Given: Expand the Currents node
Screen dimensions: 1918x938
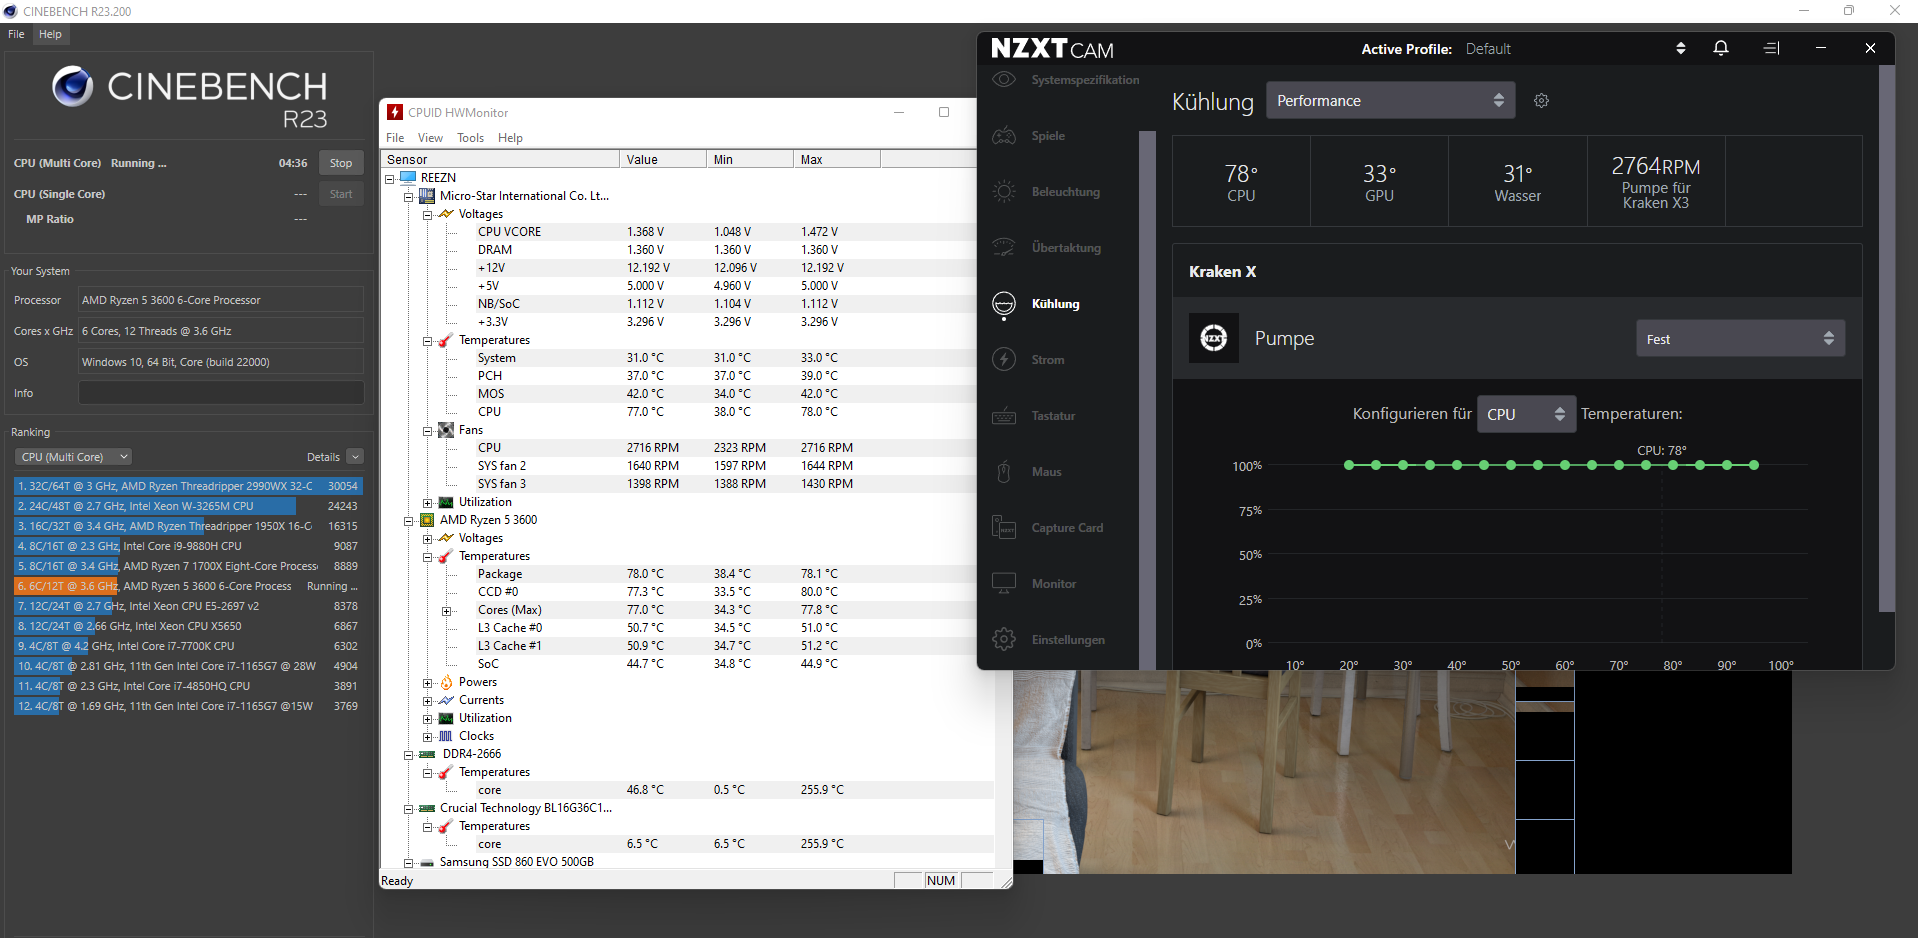Looking at the screenshot, I should [427, 701].
